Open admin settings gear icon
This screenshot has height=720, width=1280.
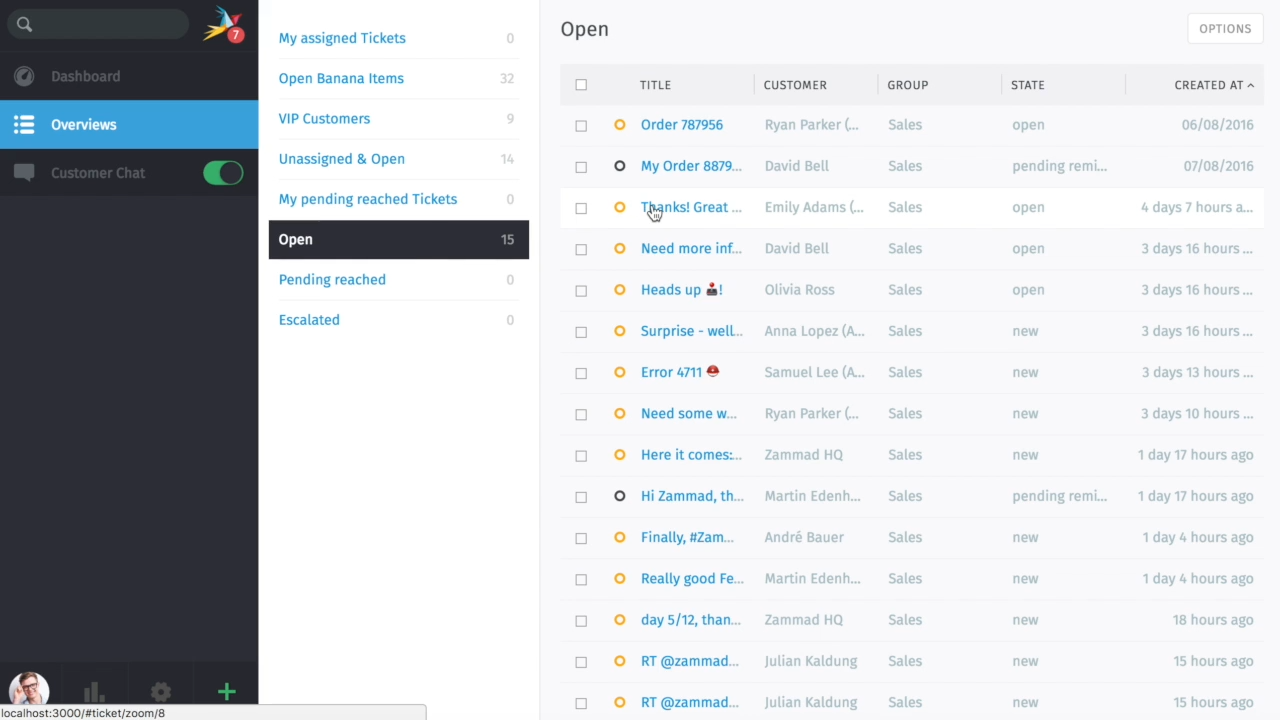coord(160,692)
